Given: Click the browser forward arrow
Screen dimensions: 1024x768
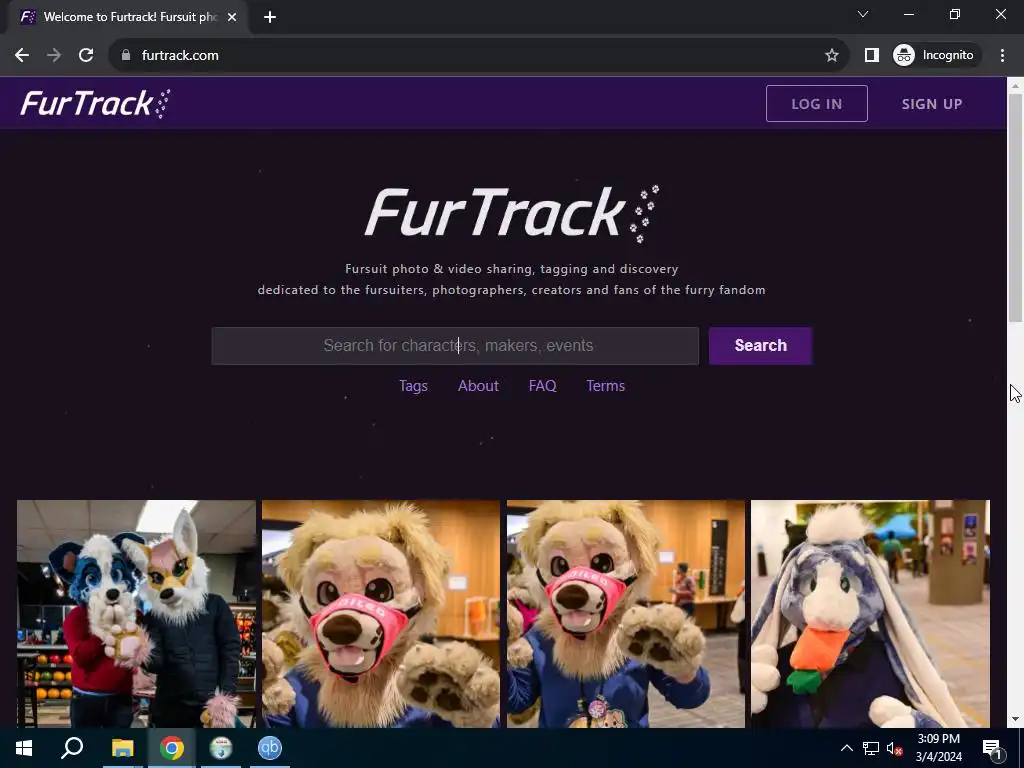Looking at the screenshot, I should point(54,56).
